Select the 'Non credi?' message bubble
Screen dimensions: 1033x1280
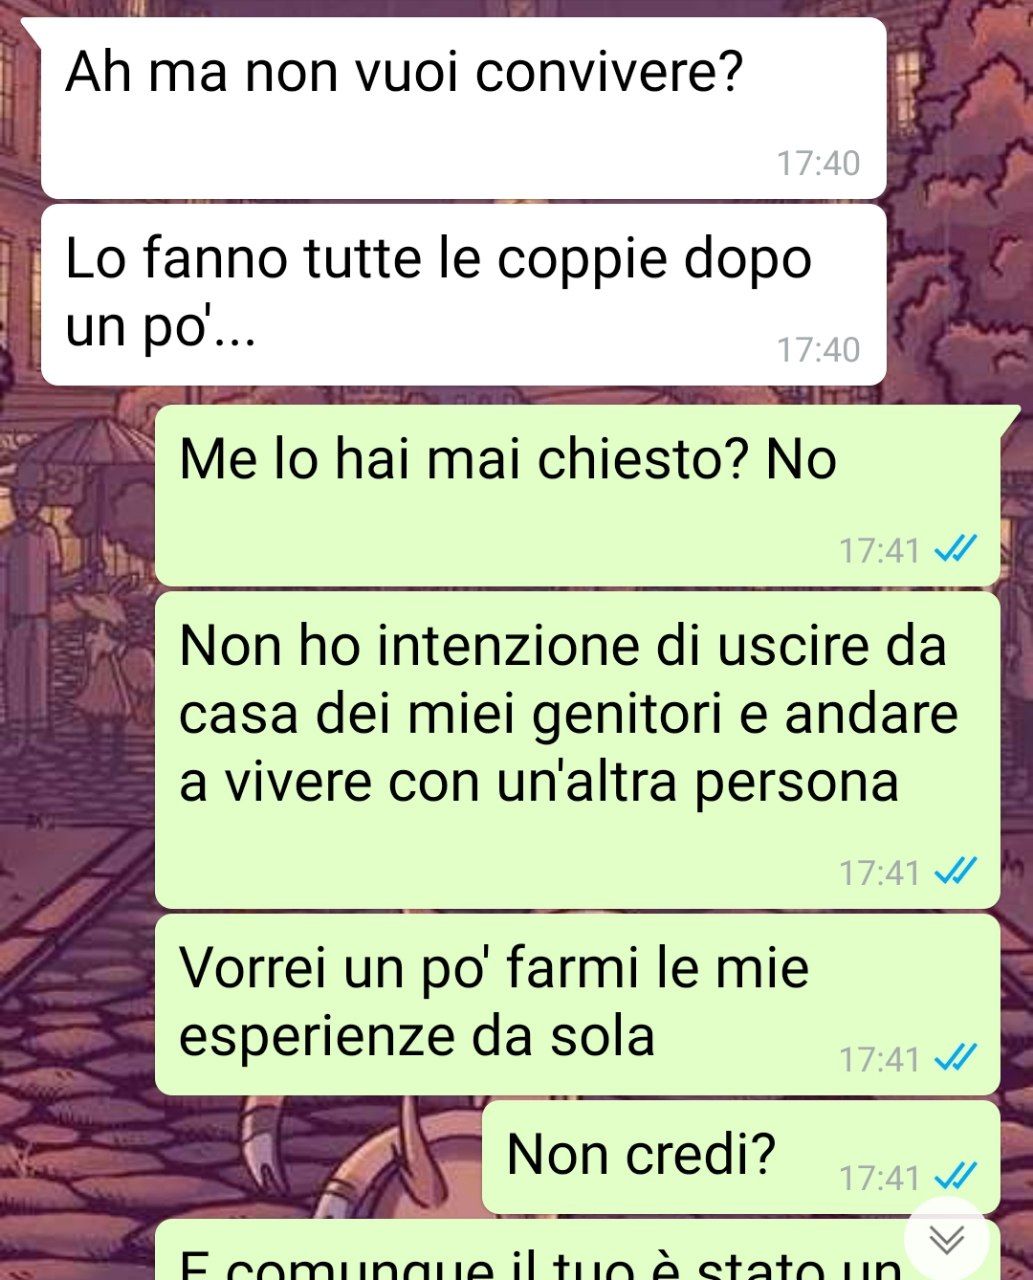(x=741, y=1157)
